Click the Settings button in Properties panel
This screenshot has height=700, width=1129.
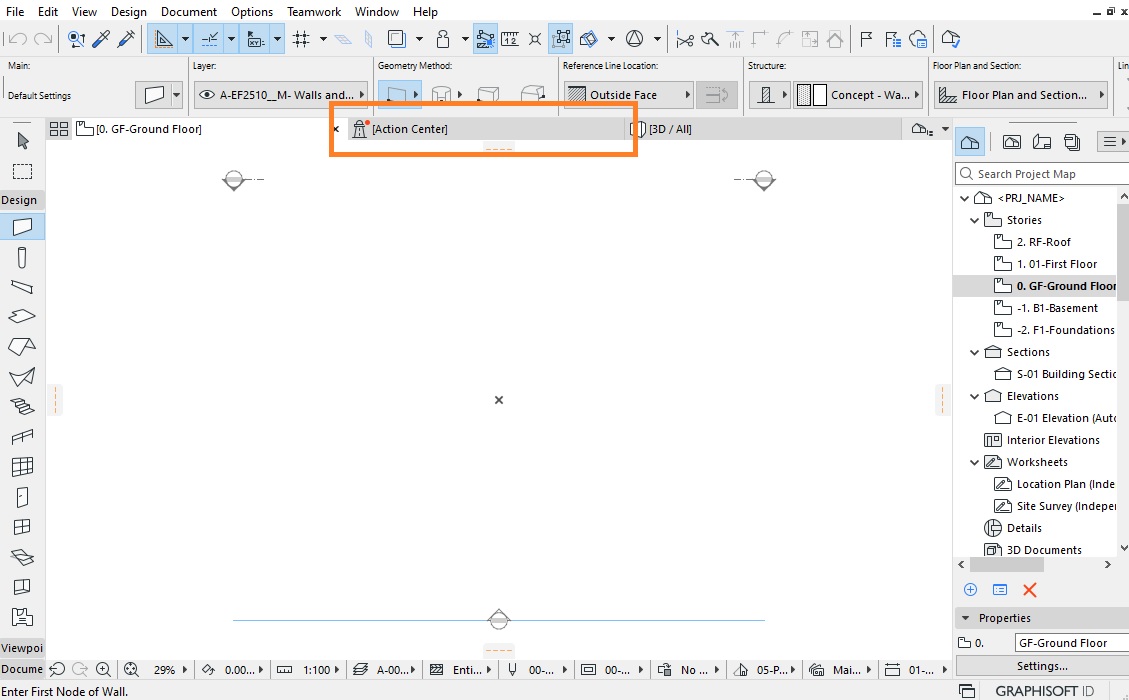[x=1043, y=666]
